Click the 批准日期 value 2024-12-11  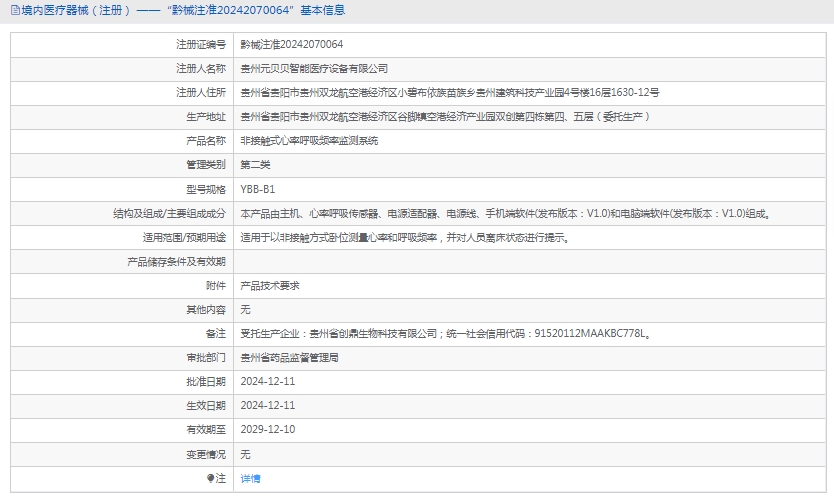pyautogui.click(x=268, y=381)
